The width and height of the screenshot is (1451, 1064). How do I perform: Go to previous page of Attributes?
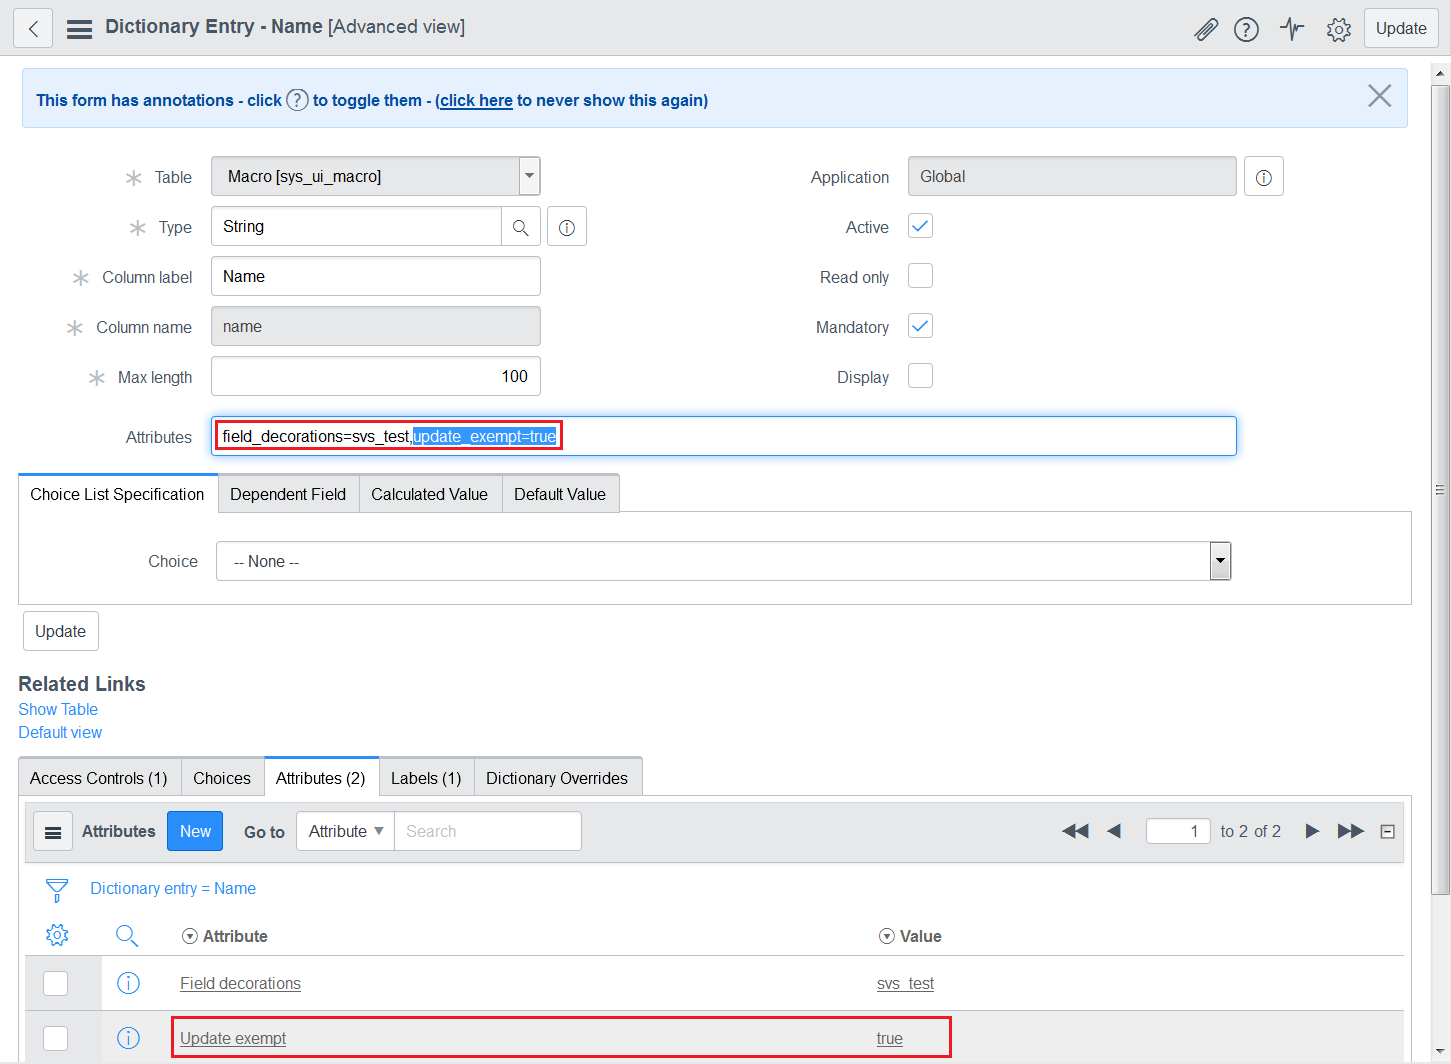click(x=1114, y=831)
